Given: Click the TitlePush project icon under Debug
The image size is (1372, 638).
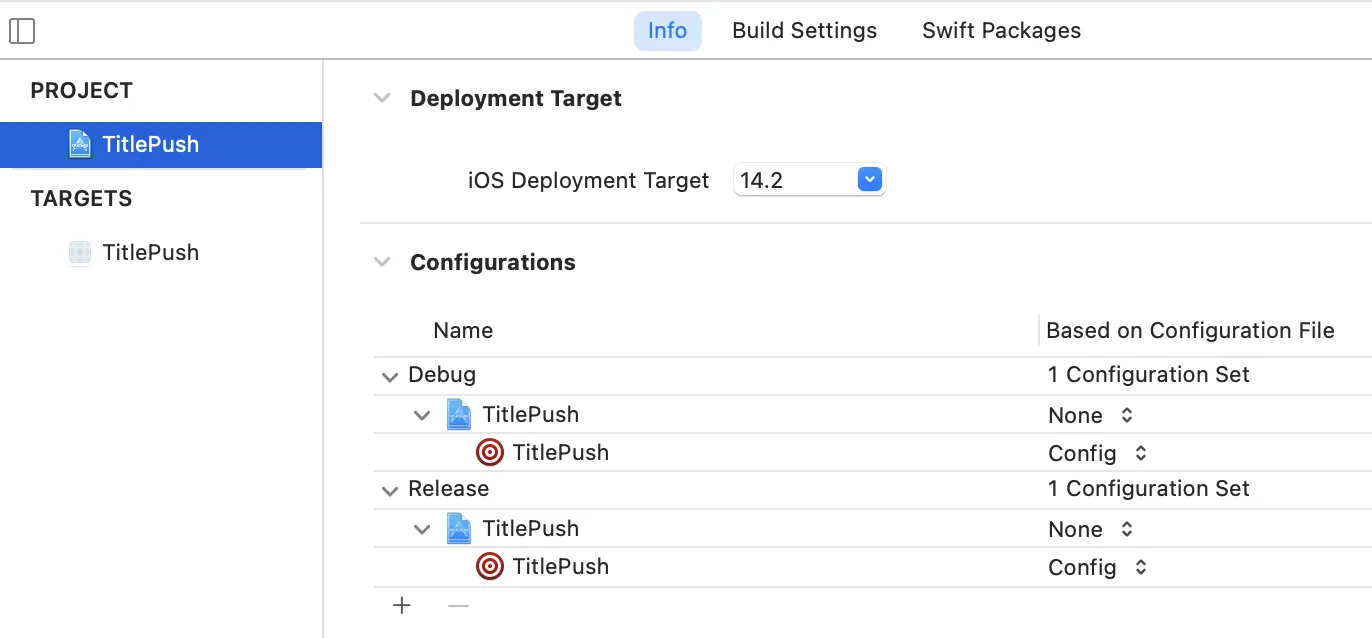Looking at the screenshot, I should point(459,414).
